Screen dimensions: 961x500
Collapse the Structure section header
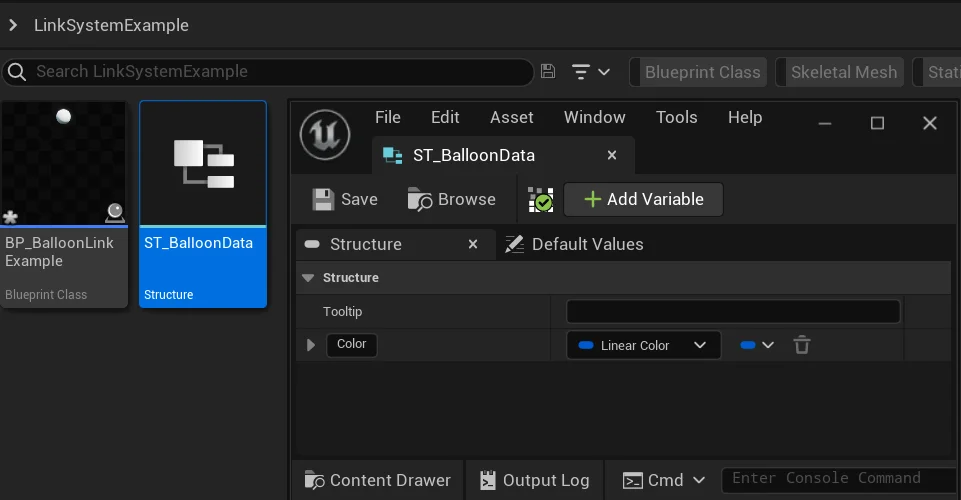click(x=309, y=278)
